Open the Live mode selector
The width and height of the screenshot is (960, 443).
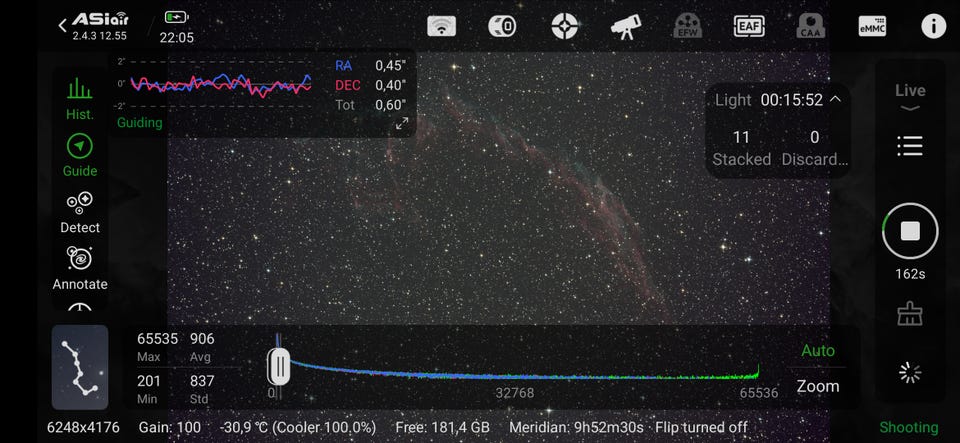tap(910, 97)
